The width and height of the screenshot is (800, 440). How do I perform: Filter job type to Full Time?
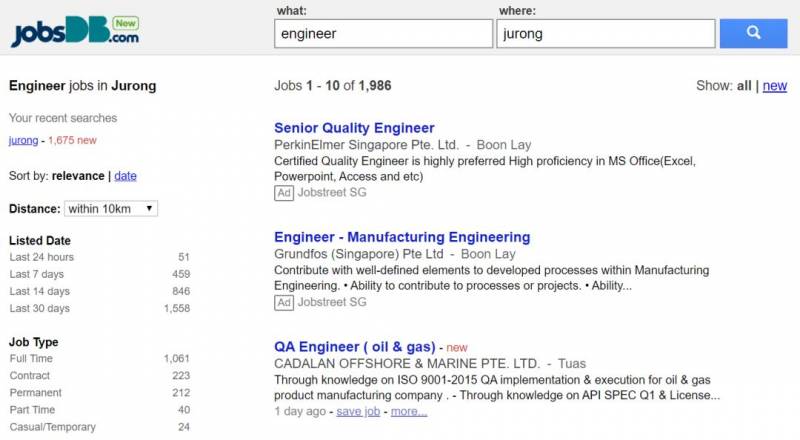pos(31,359)
